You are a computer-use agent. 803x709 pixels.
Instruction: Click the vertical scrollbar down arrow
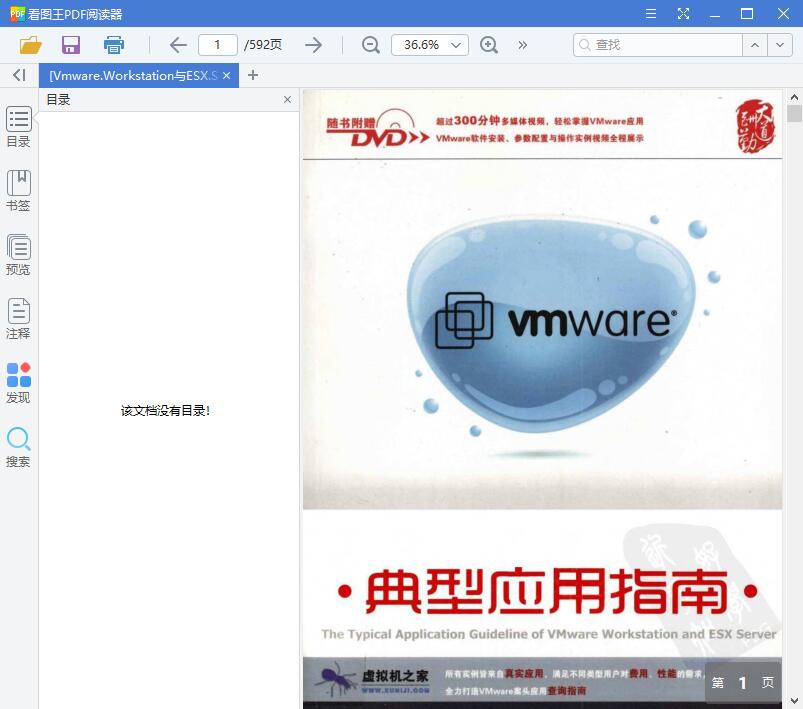(x=794, y=701)
